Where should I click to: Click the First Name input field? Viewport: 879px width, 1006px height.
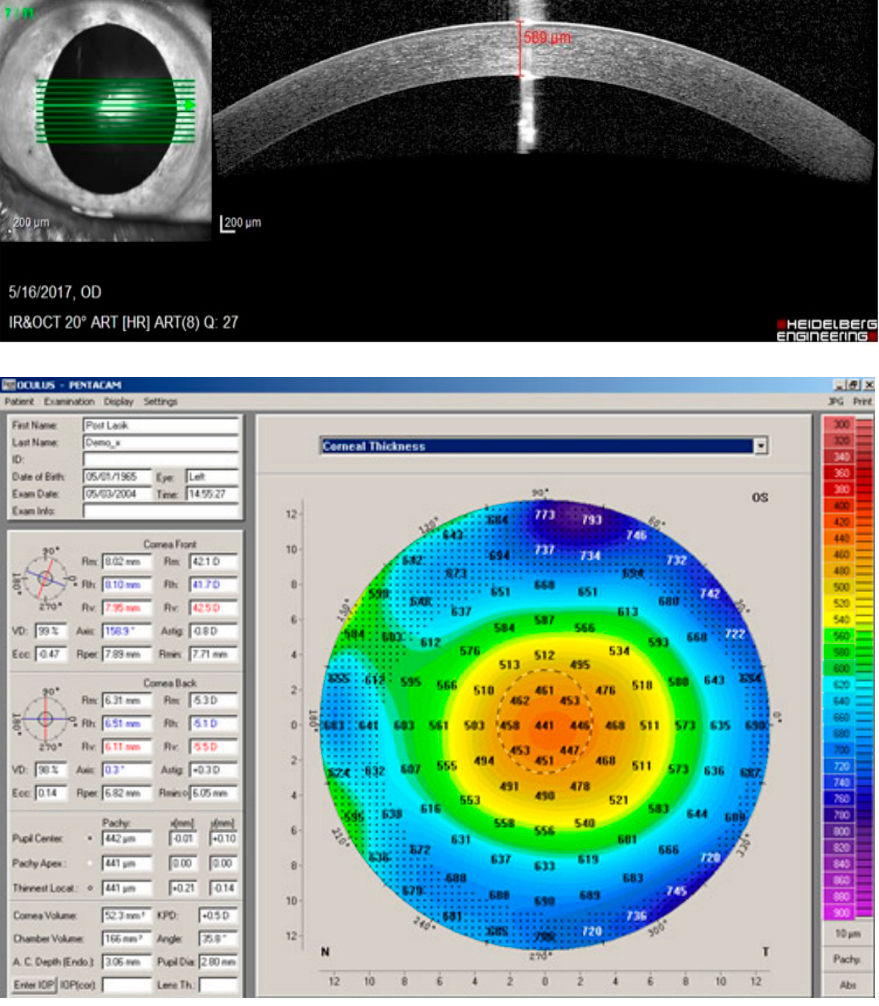pyautogui.click(x=160, y=425)
